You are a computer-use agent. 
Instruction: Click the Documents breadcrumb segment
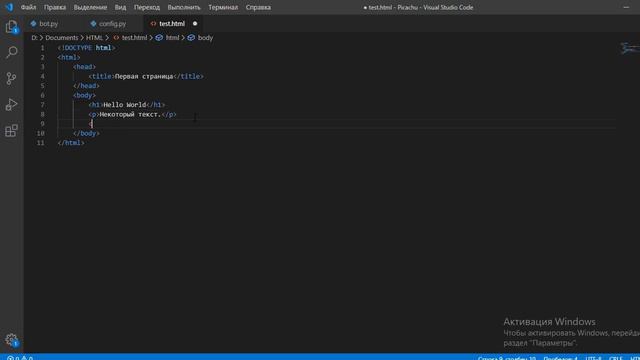coord(62,38)
